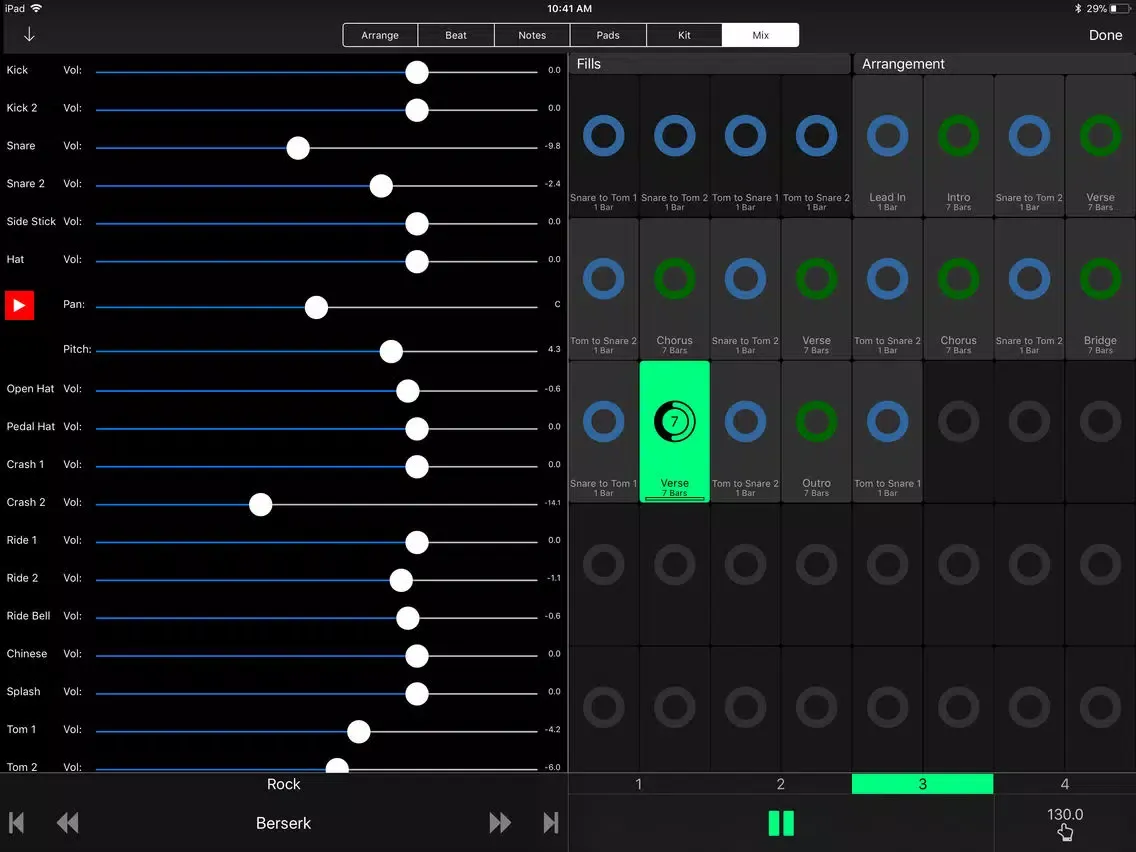Click the Hat Pan slider knob

316,307
